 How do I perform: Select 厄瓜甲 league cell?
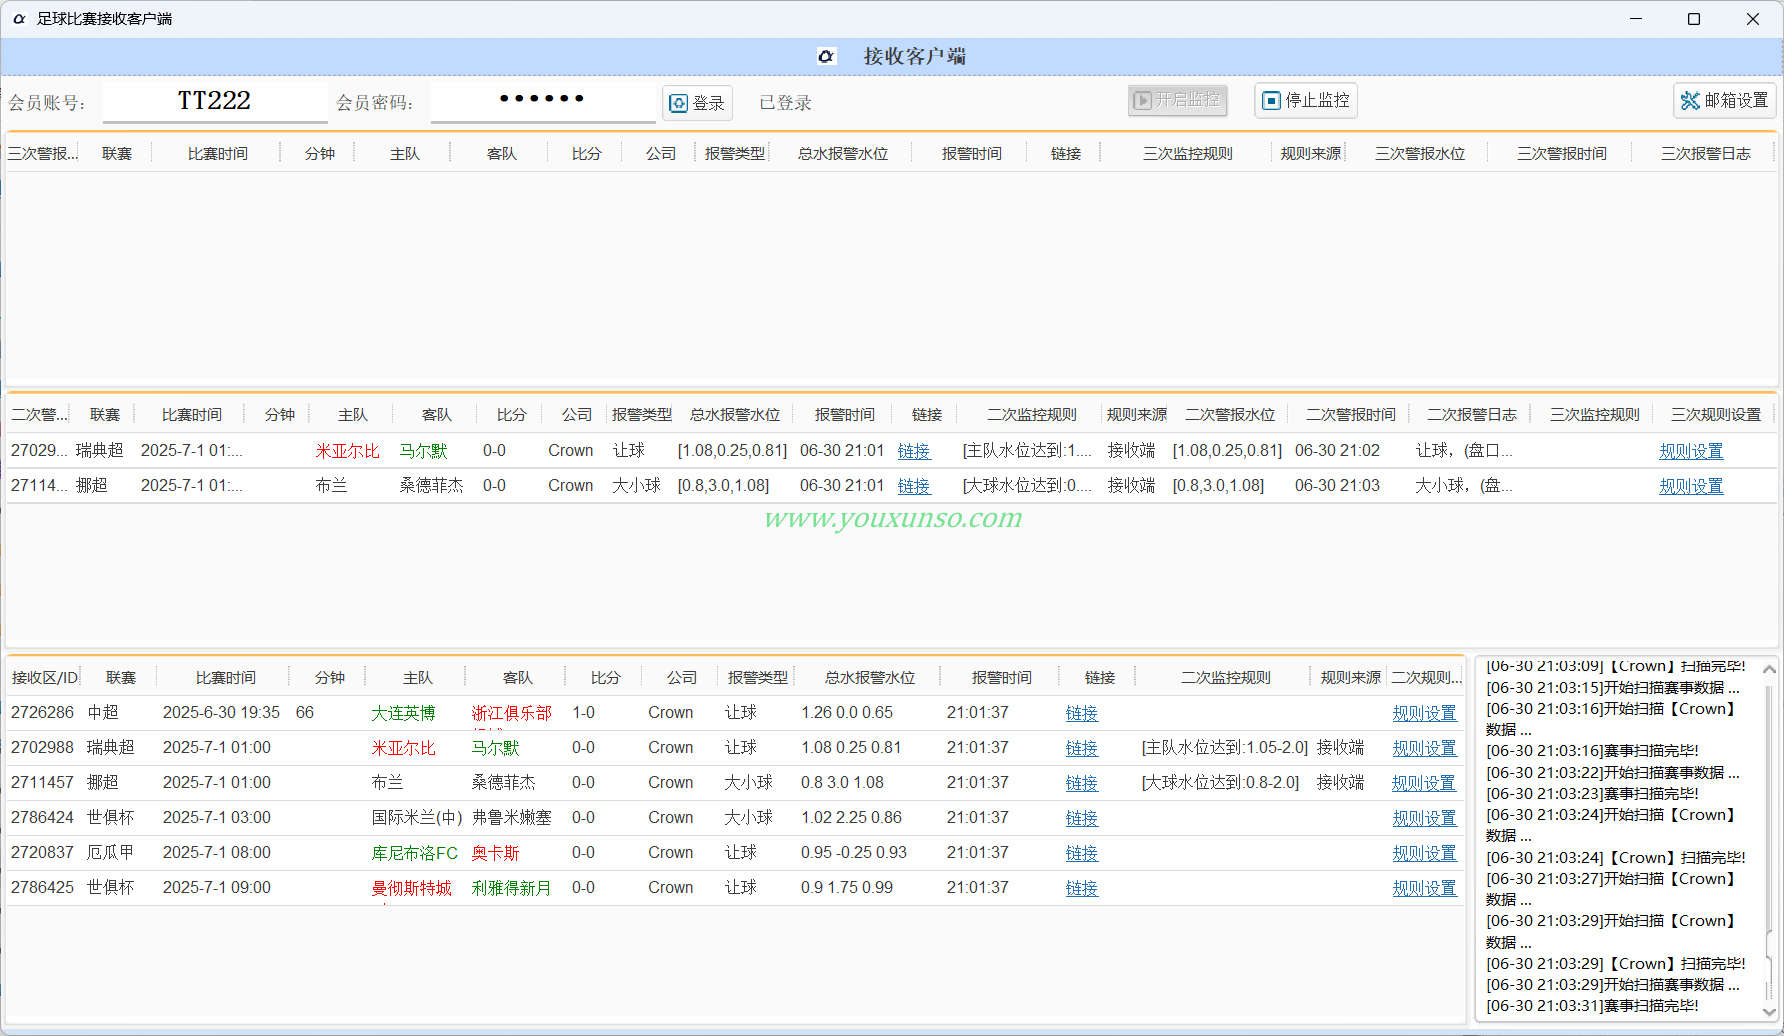pyautogui.click(x=110, y=853)
